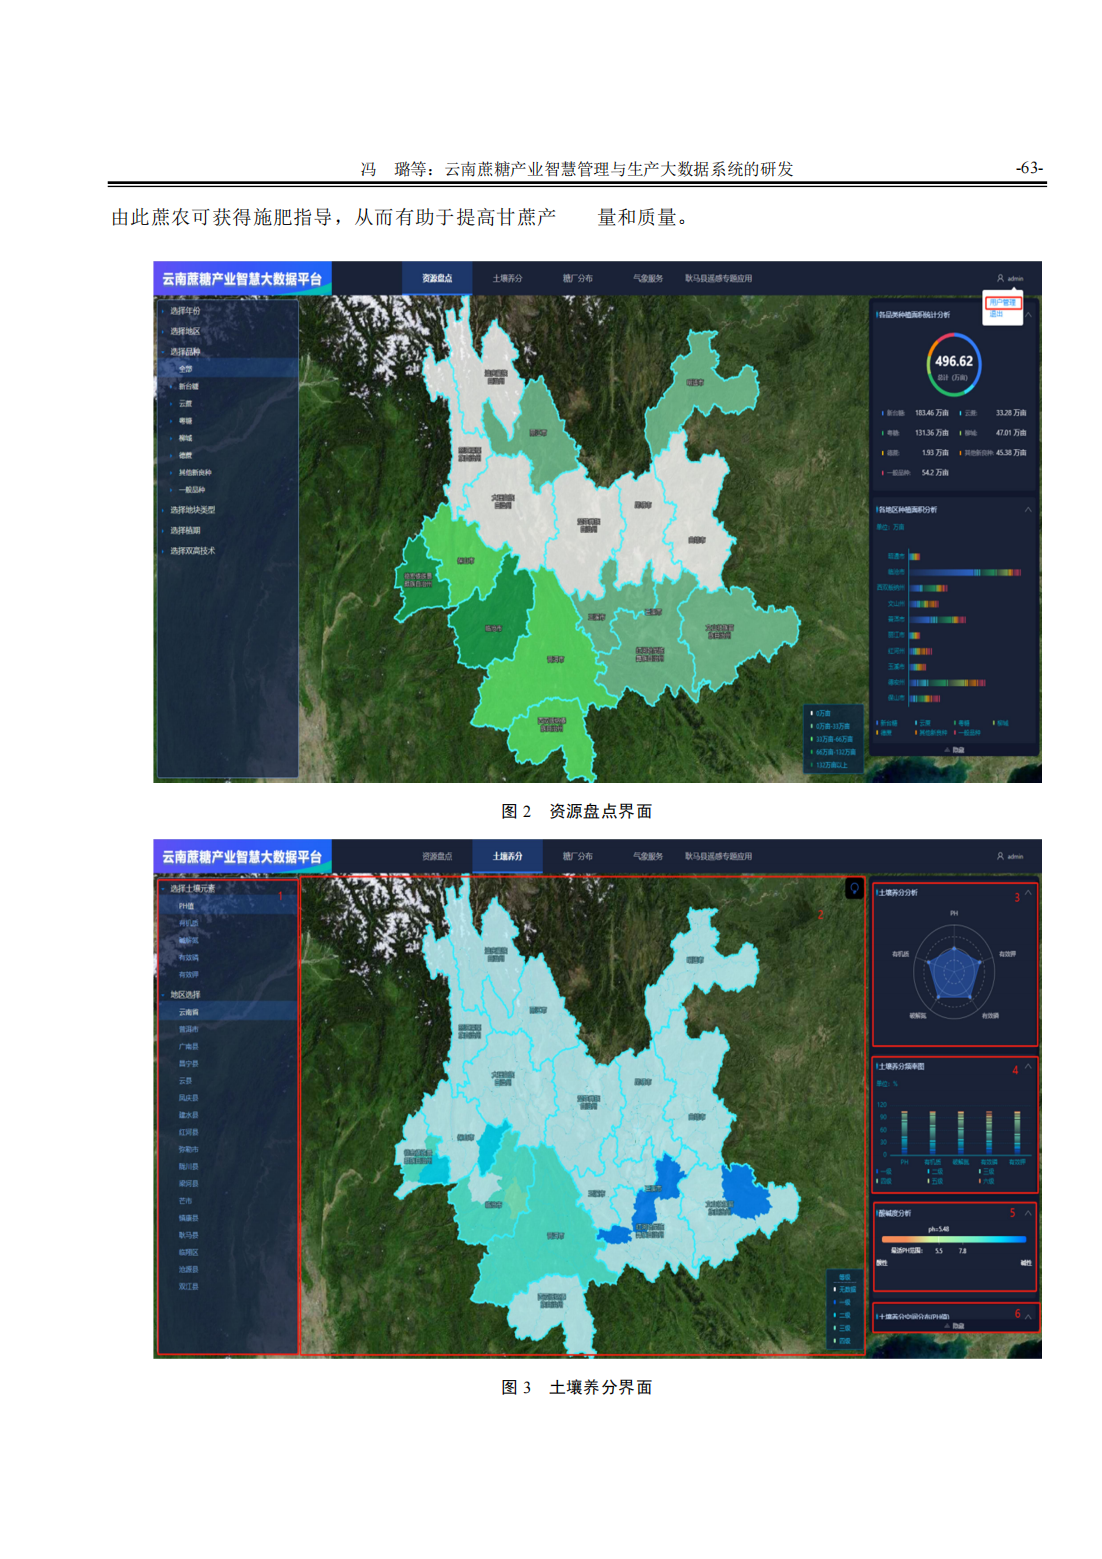The width and height of the screenshot is (1102, 1559).
Task: Toggle 无数据 legend entry on the soil map
Action: click(845, 1289)
